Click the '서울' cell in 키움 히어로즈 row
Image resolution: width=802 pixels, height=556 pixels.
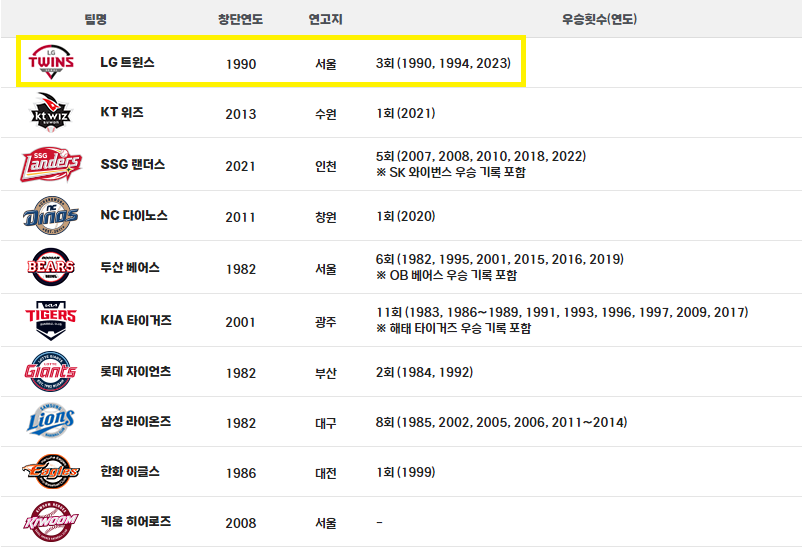[325, 523]
